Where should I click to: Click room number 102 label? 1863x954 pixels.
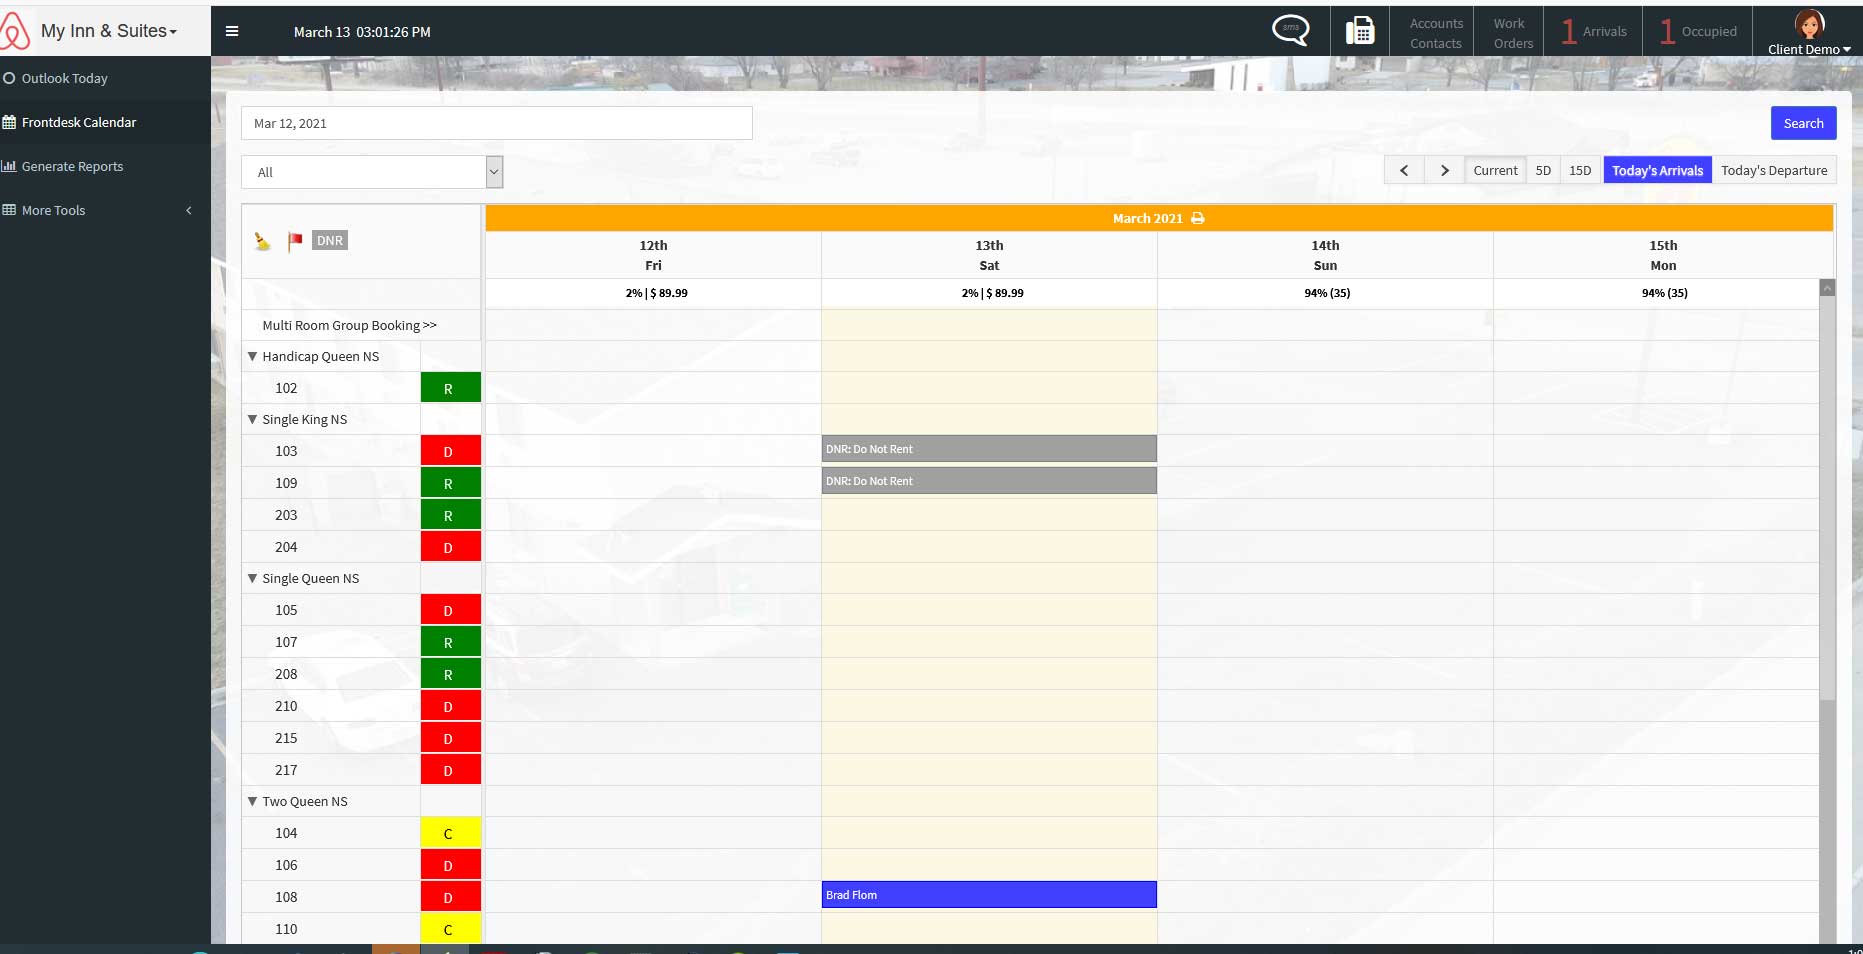click(286, 388)
